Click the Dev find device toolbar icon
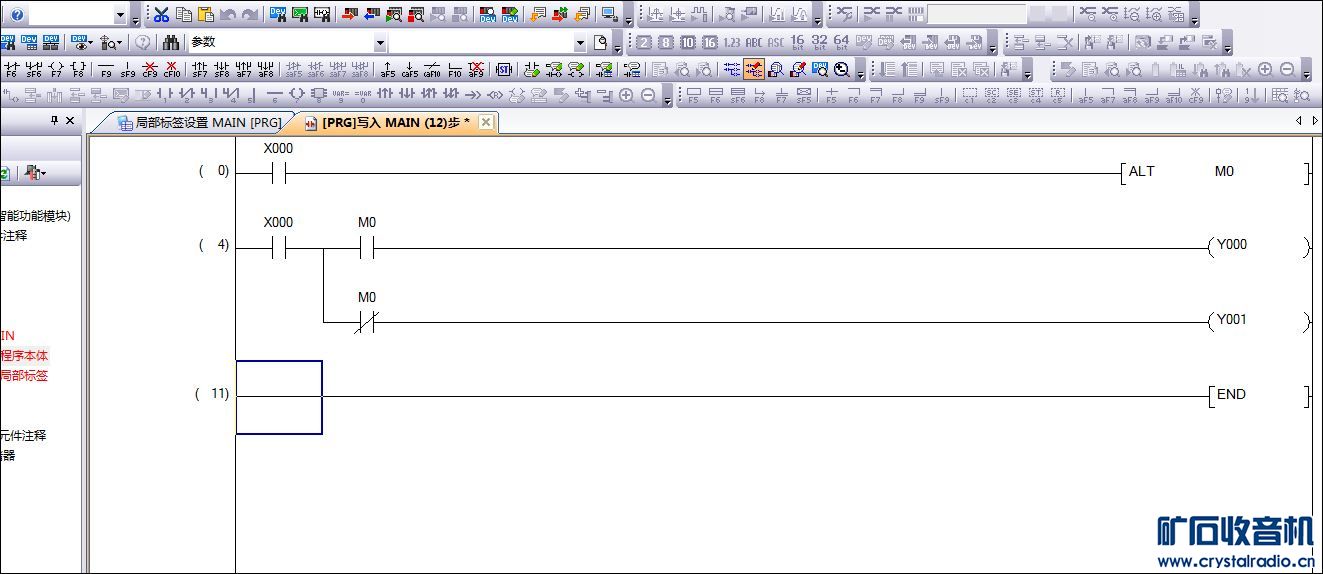The height and width of the screenshot is (574, 1323). (276, 14)
